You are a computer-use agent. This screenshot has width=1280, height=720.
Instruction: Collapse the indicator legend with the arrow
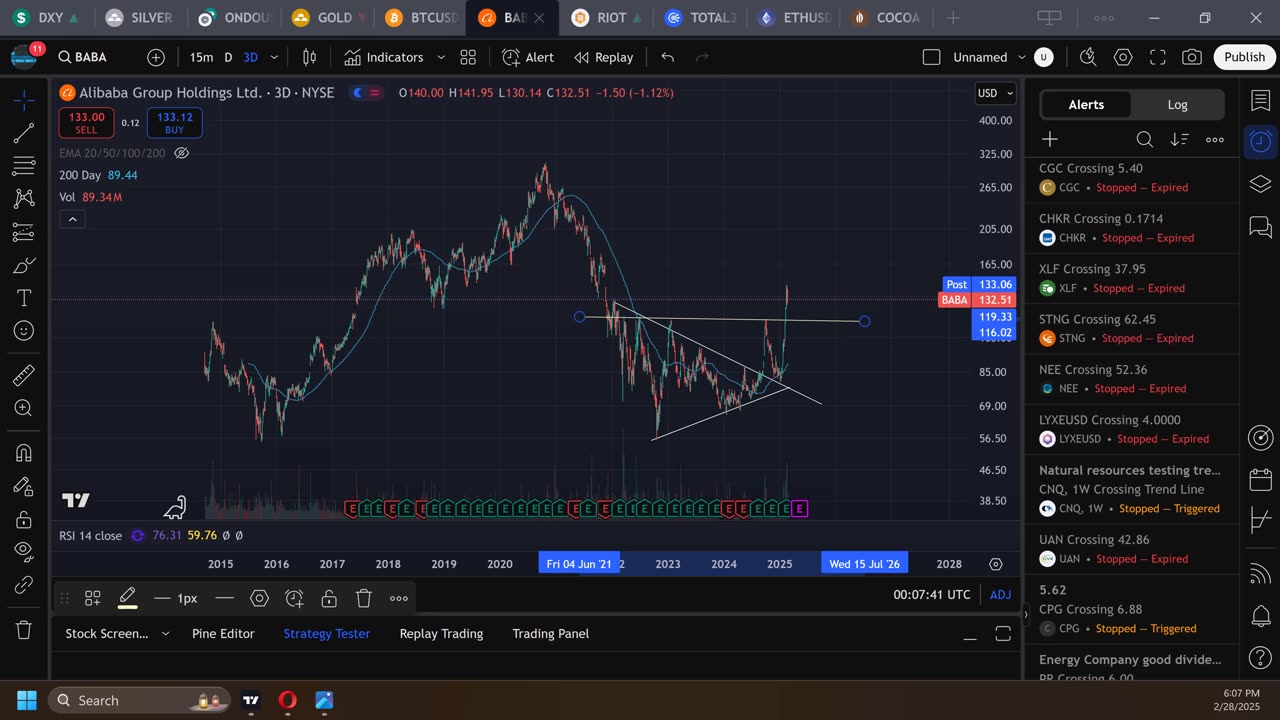coord(72,219)
